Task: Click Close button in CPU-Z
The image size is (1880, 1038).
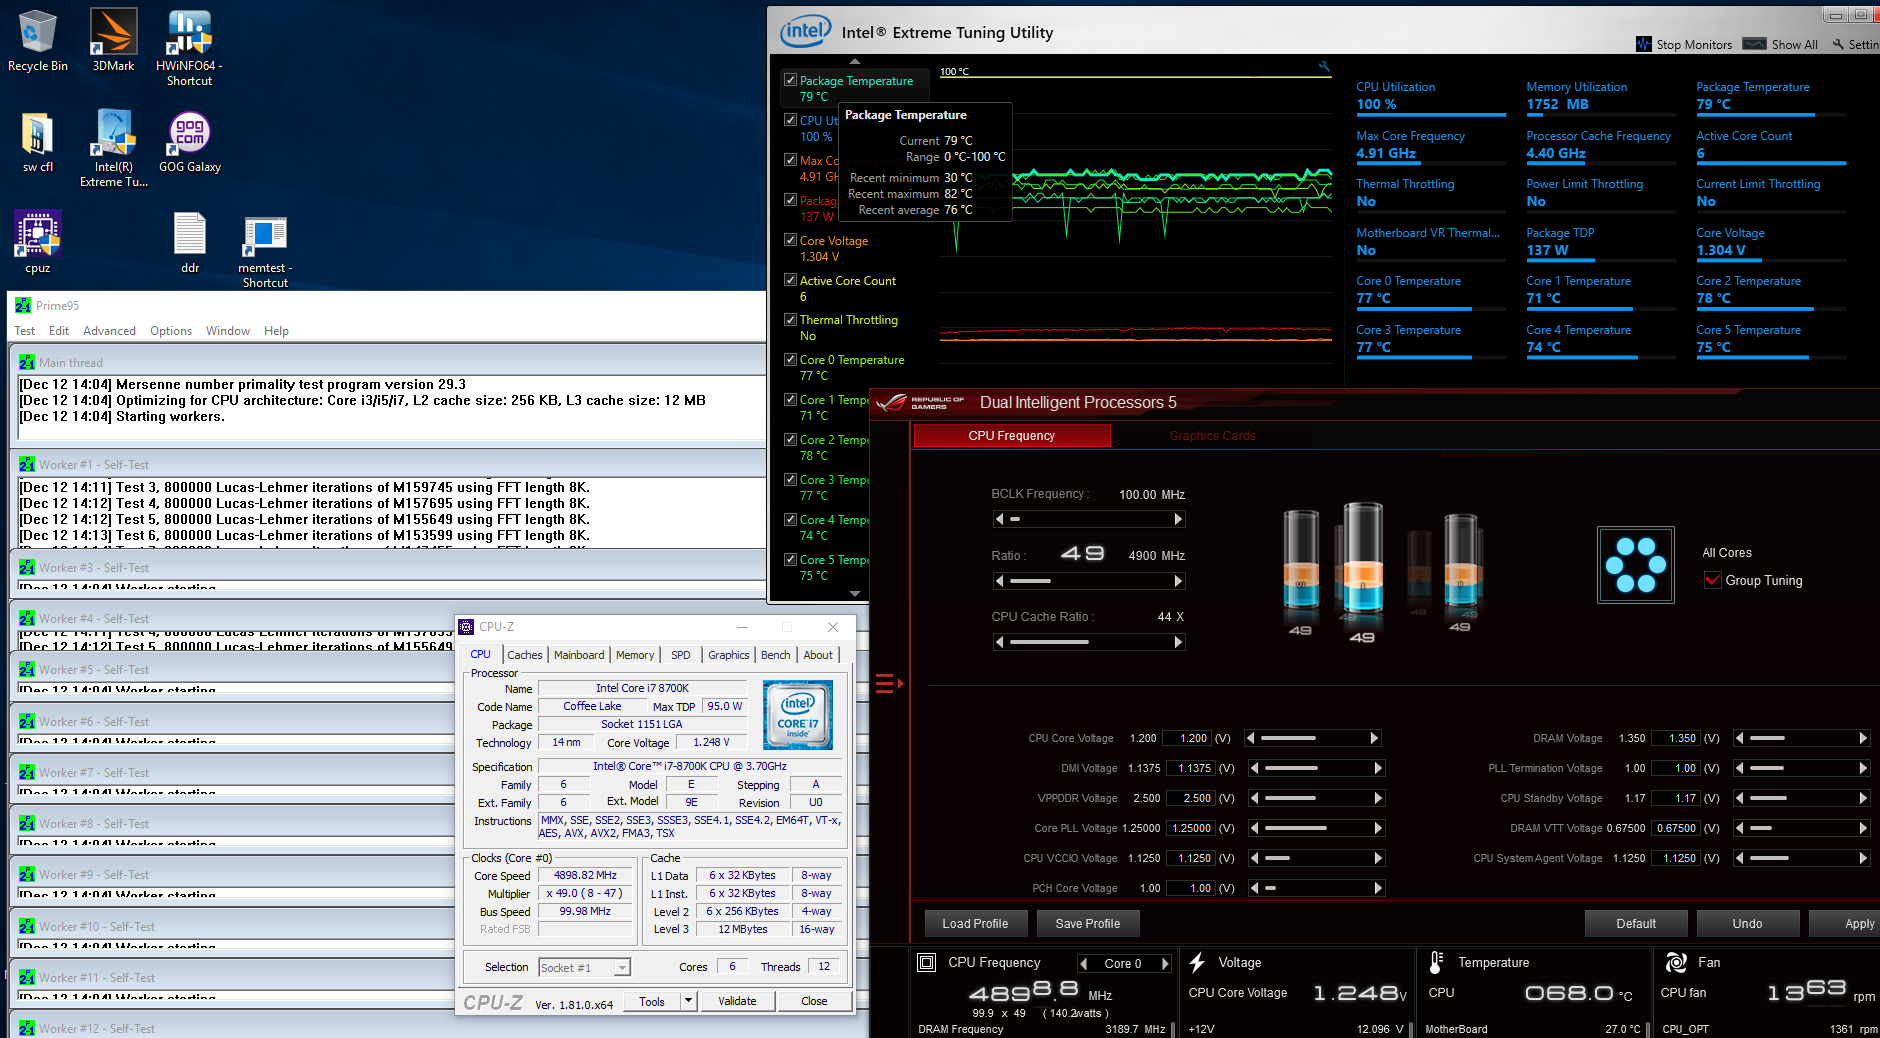Action: [x=814, y=1001]
